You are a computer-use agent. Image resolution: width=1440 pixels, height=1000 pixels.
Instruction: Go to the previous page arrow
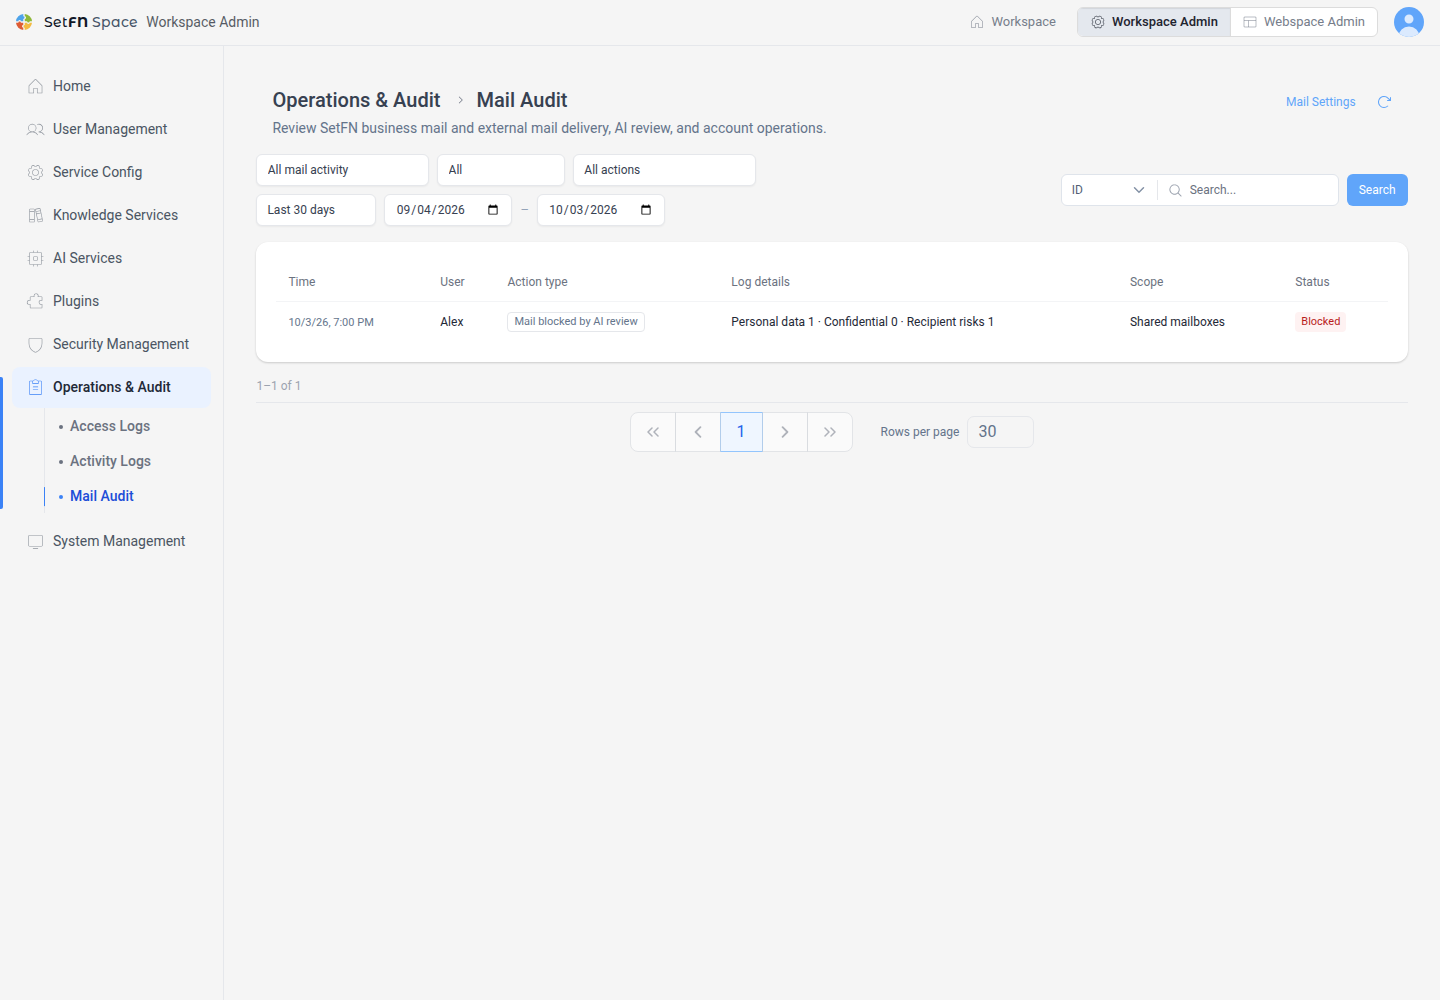pyautogui.click(x=698, y=432)
